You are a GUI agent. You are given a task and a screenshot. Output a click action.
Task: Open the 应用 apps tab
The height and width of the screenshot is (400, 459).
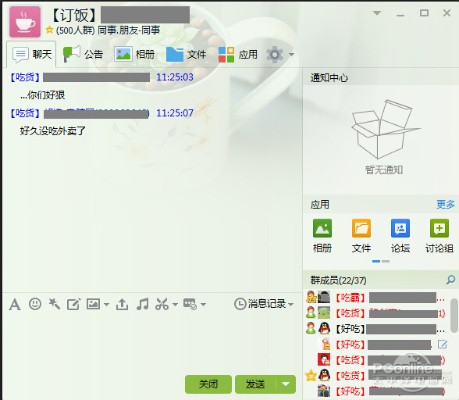click(x=238, y=54)
